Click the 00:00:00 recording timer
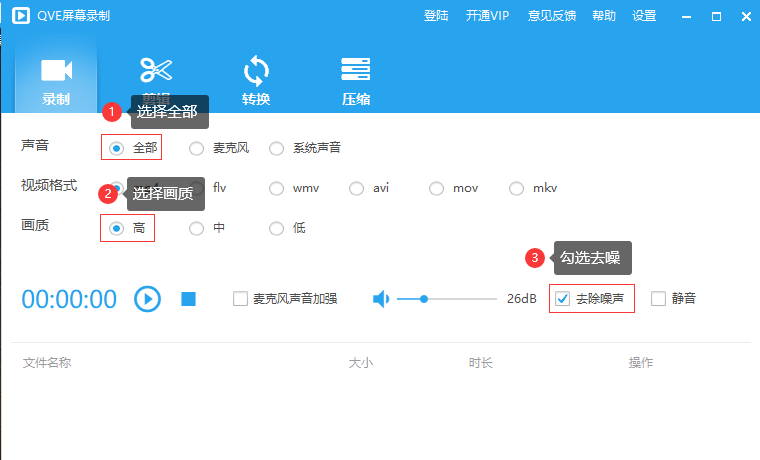Image resolution: width=760 pixels, height=460 pixels. (69, 299)
